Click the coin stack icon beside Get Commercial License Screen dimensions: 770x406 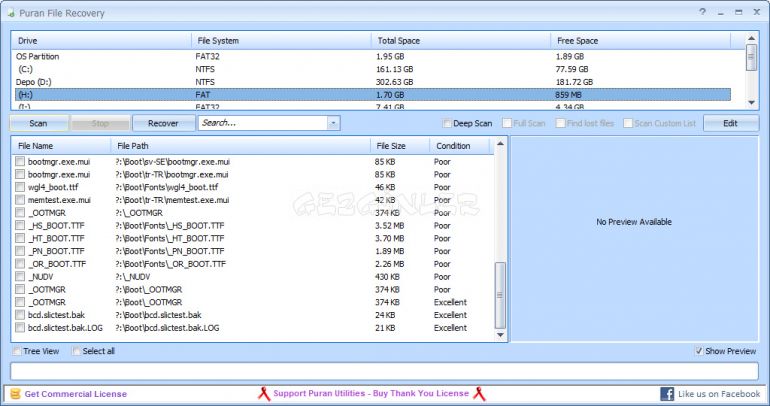(x=15, y=394)
